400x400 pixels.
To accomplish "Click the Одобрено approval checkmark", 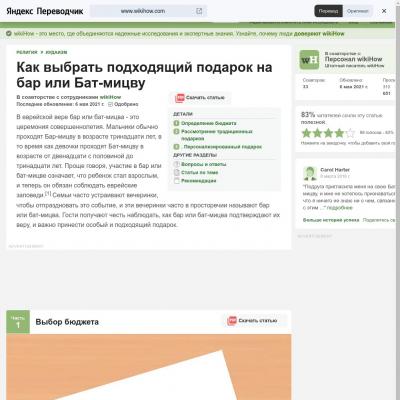I will 110,104.
